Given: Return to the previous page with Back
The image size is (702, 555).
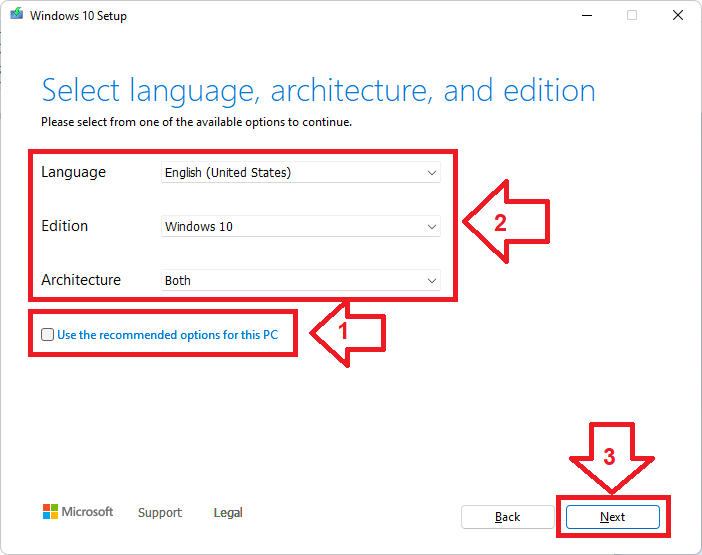Looking at the screenshot, I should [508, 517].
